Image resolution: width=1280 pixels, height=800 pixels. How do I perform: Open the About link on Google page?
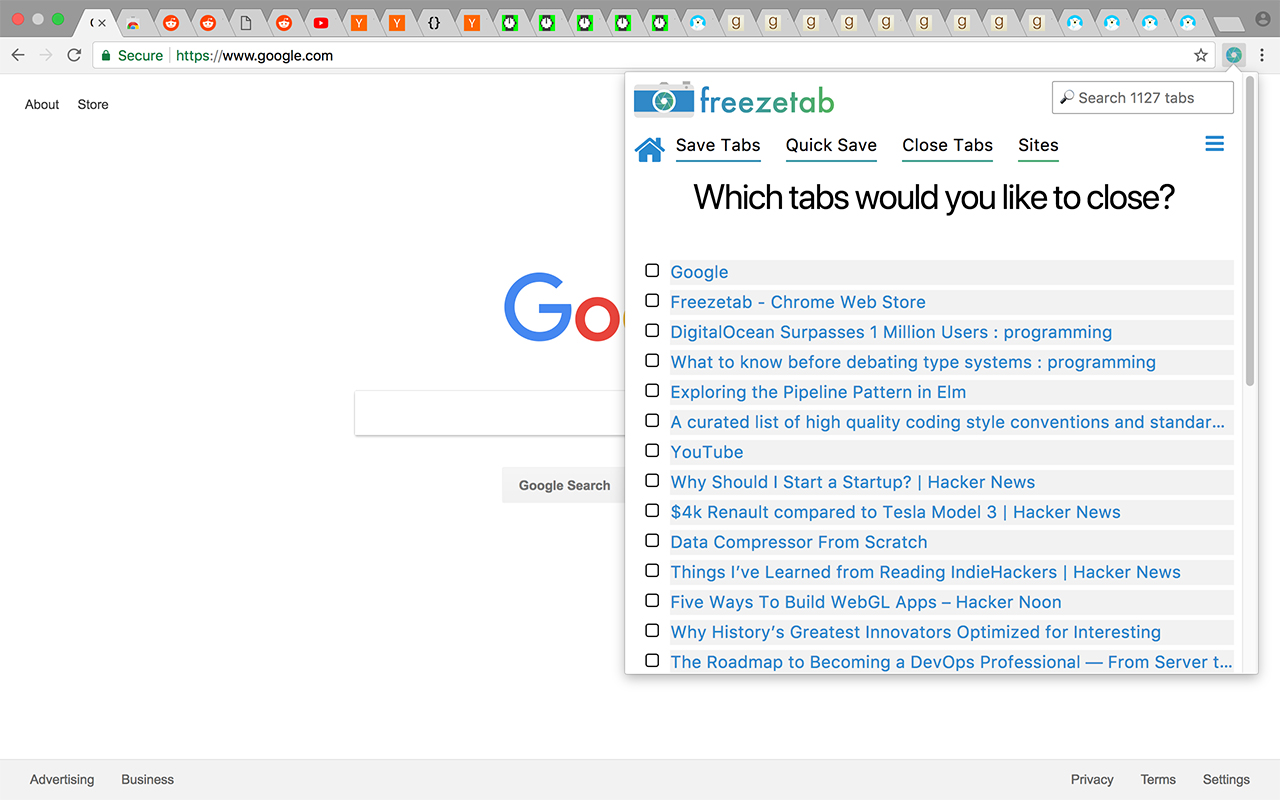click(x=42, y=104)
